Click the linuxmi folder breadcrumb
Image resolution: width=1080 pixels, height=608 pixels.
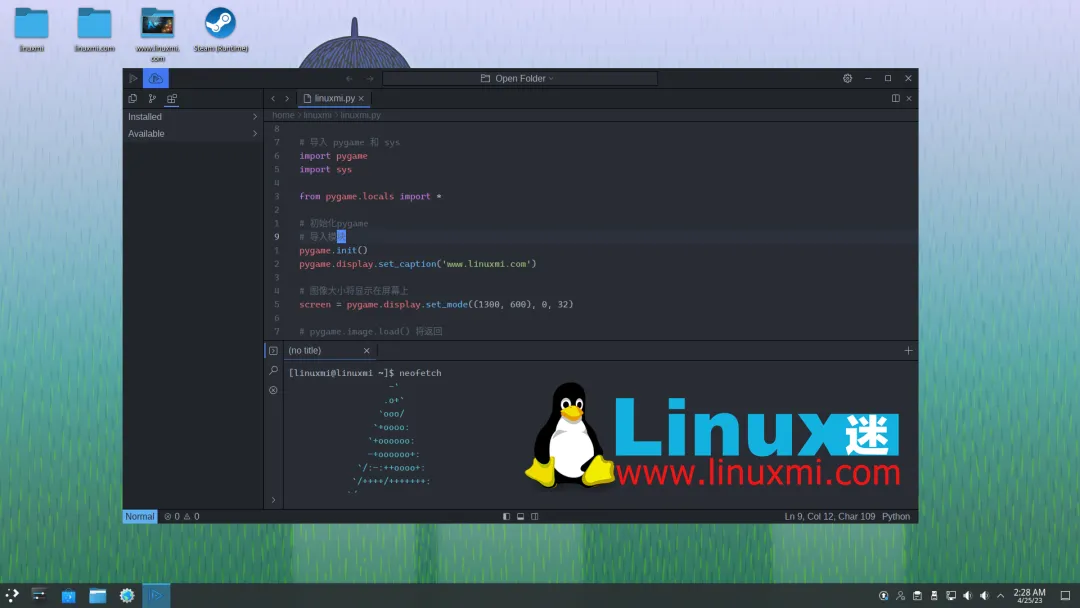(318, 115)
